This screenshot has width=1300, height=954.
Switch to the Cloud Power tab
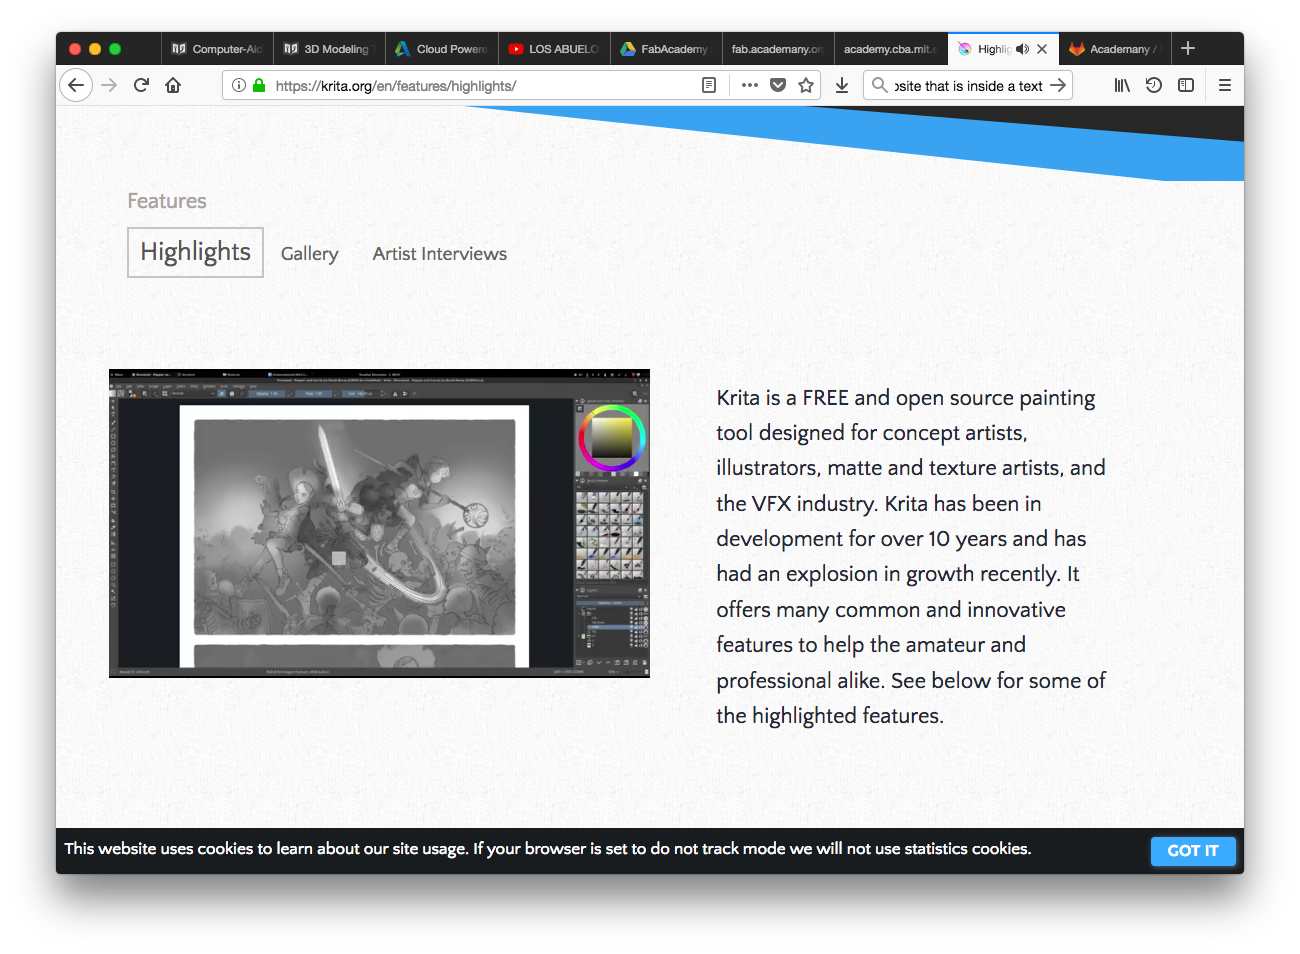point(441,49)
